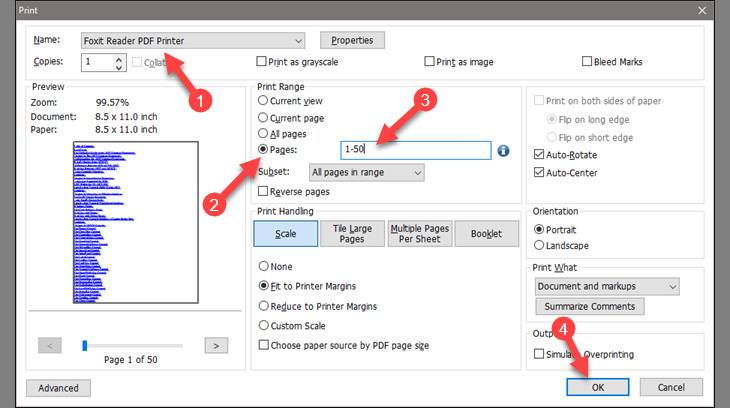Click the blue info icon beside Pages field

coord(504,151)
